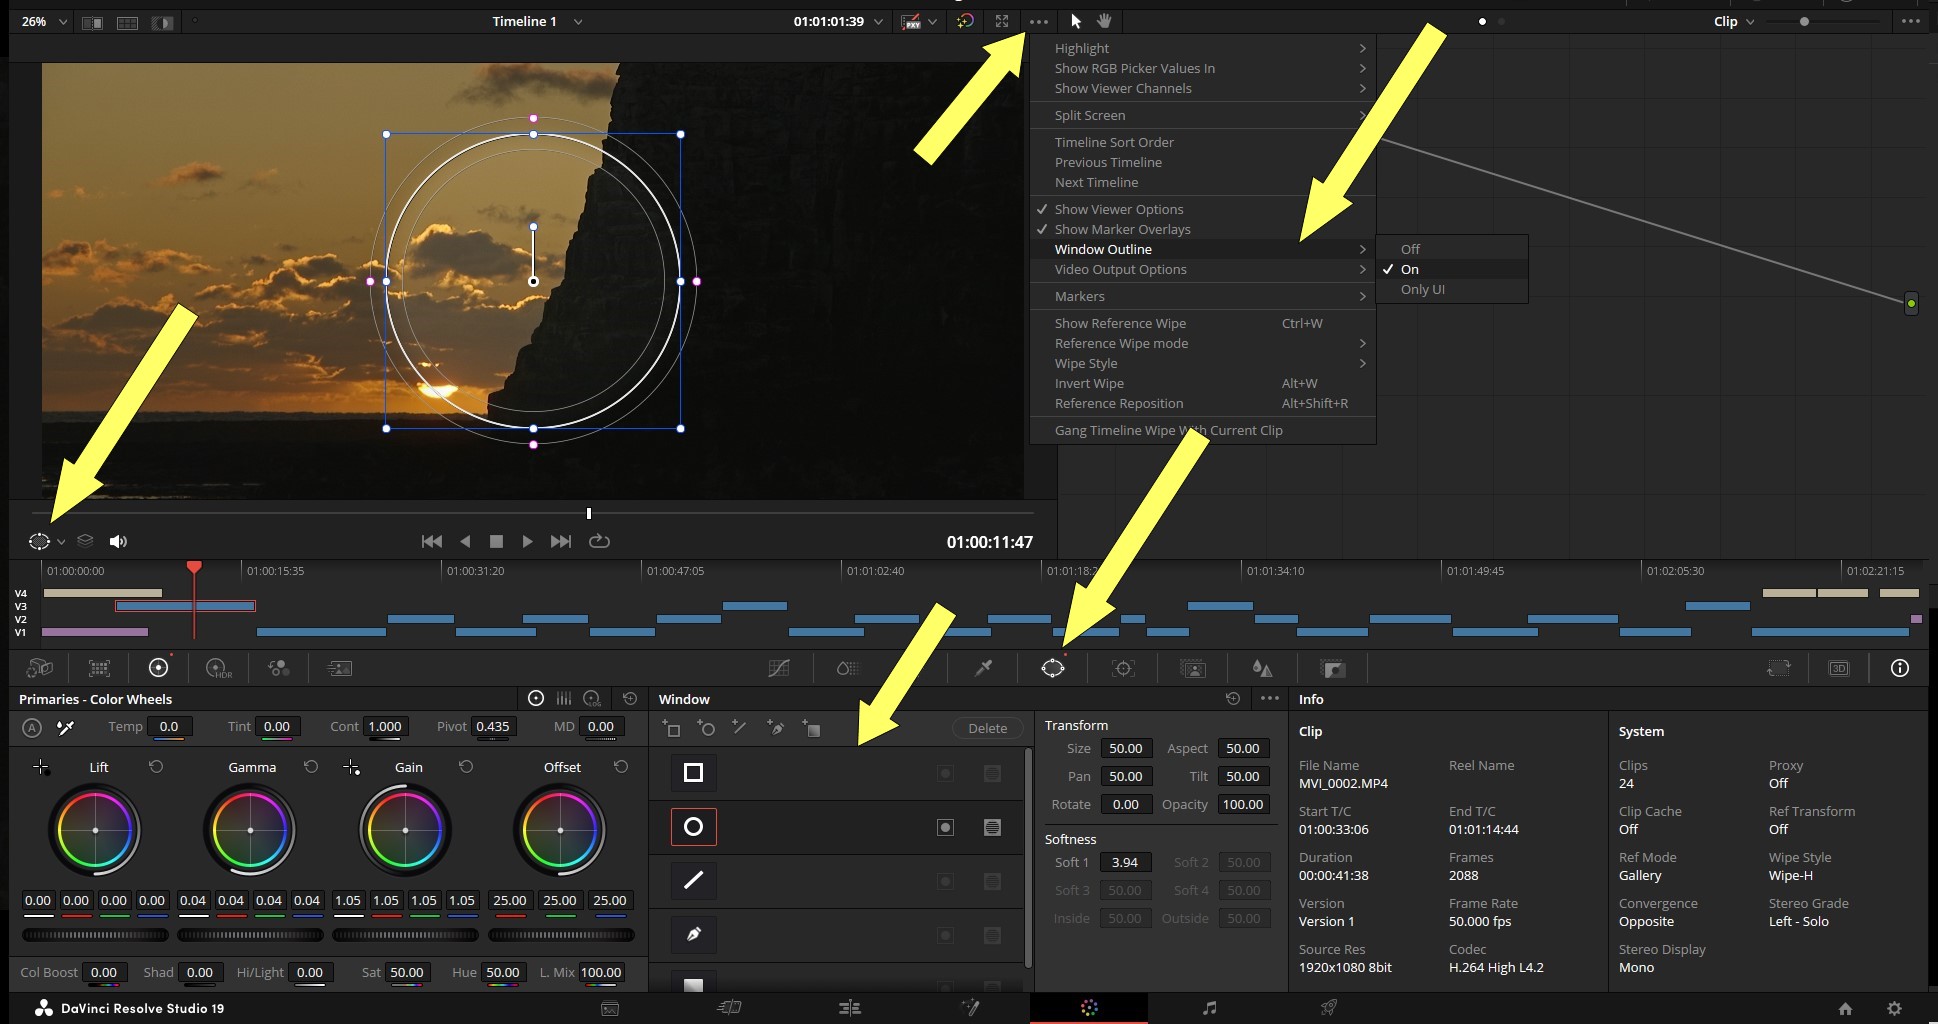Switch viewer to enhanced full screen
Image resolution: width=1938 pixels, height=1024 pixels.
tap(1002, 21)
